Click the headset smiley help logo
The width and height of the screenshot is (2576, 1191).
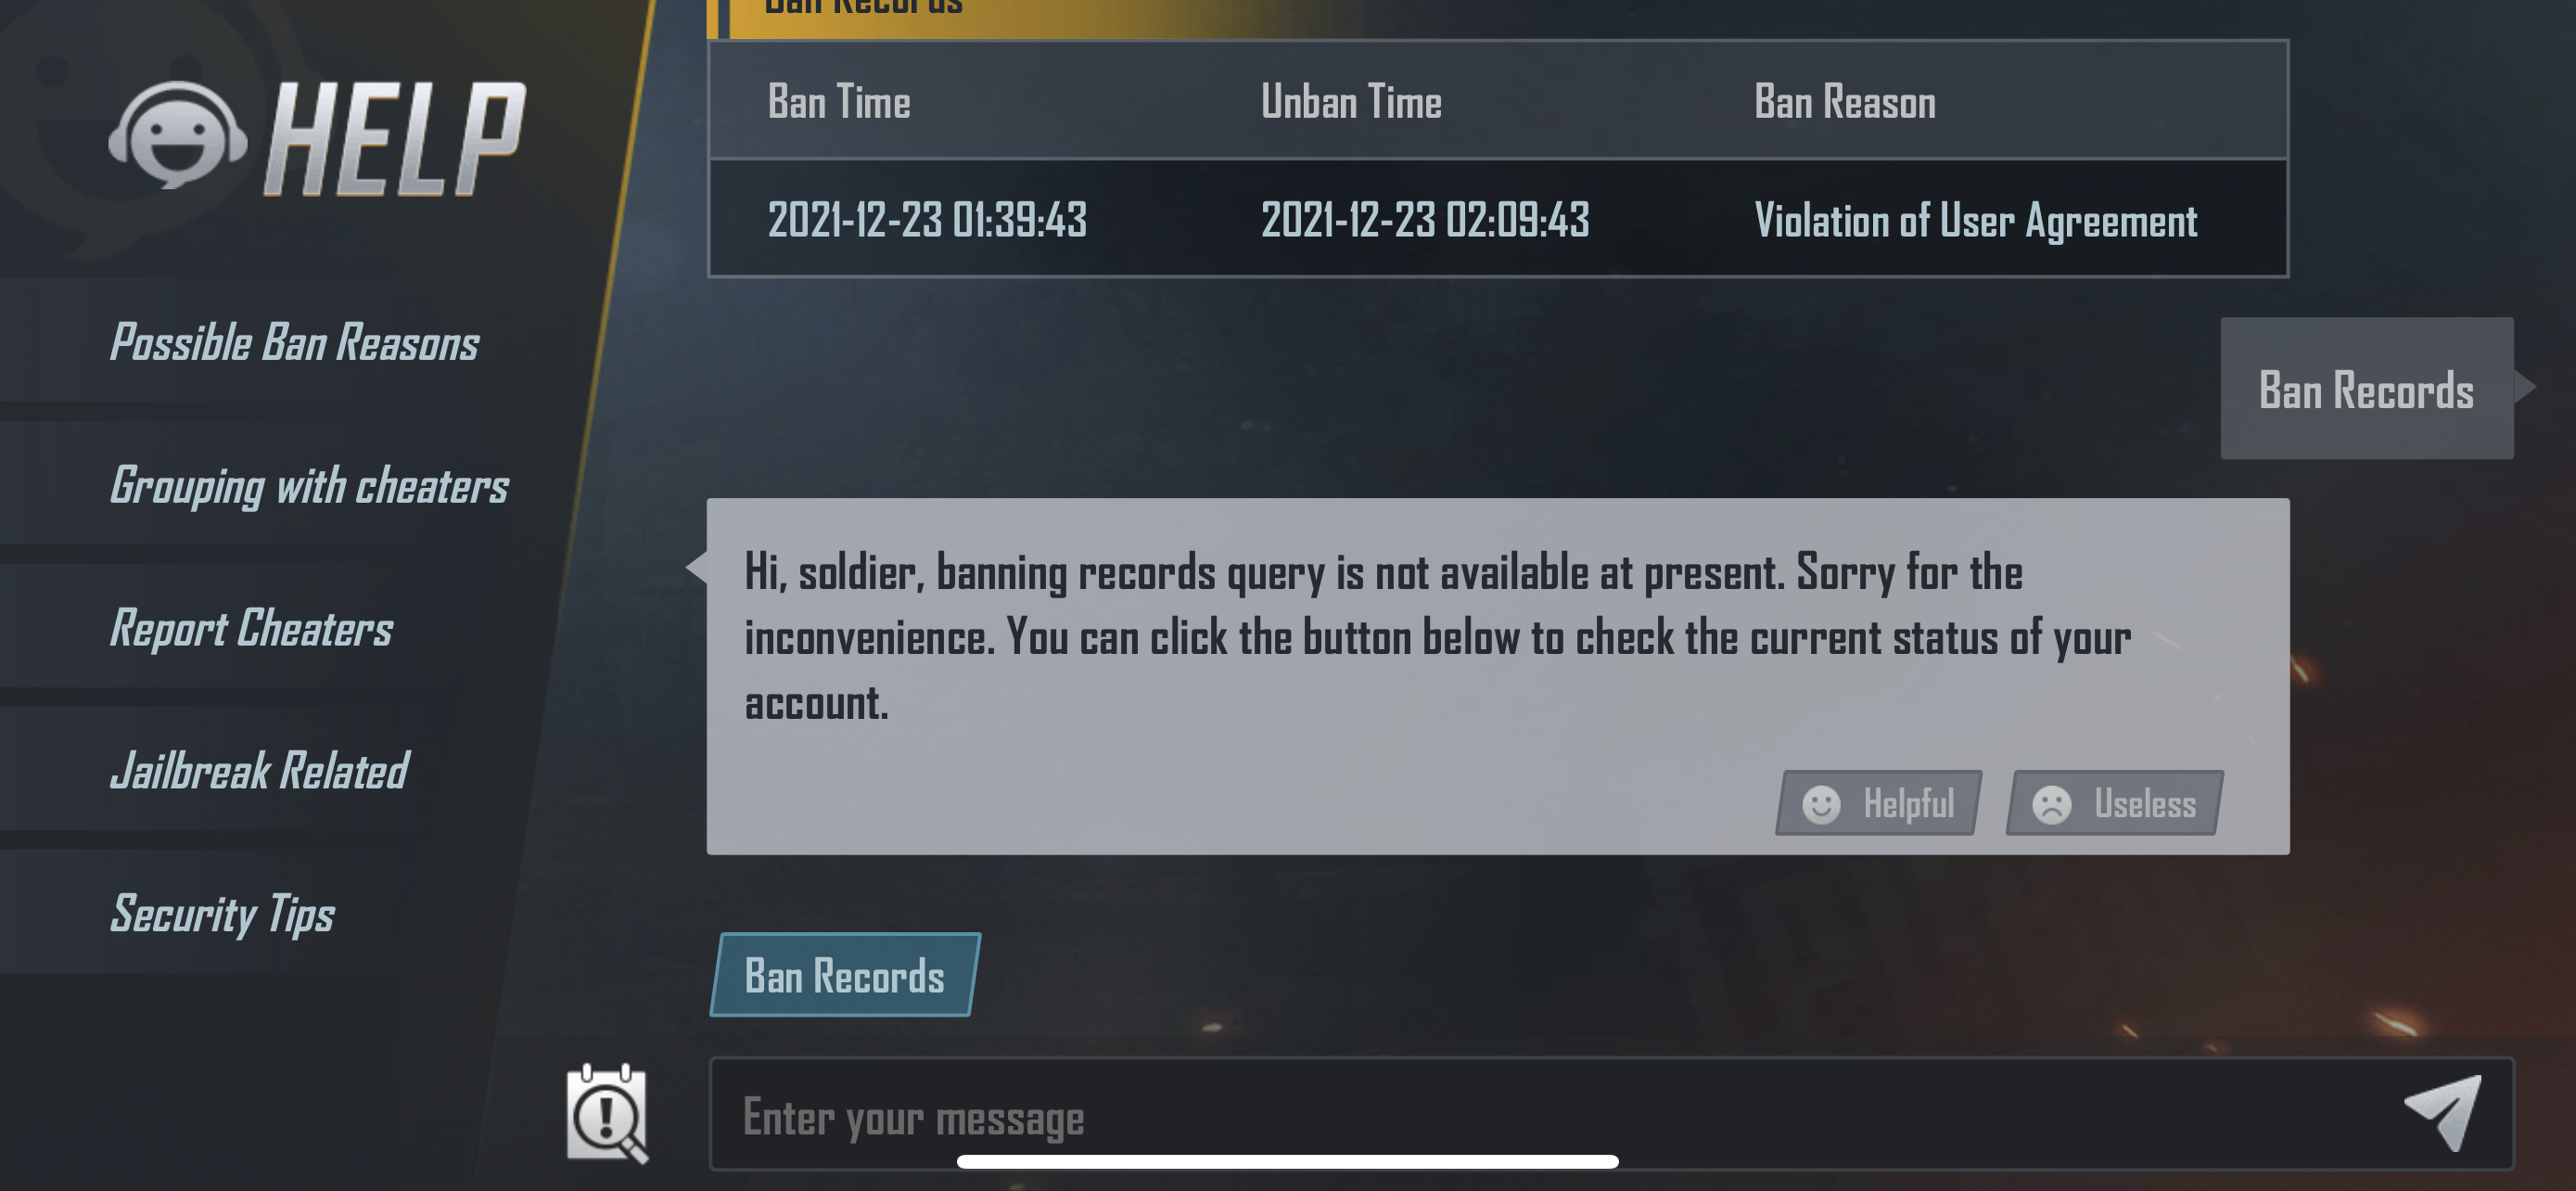point(178,136)
